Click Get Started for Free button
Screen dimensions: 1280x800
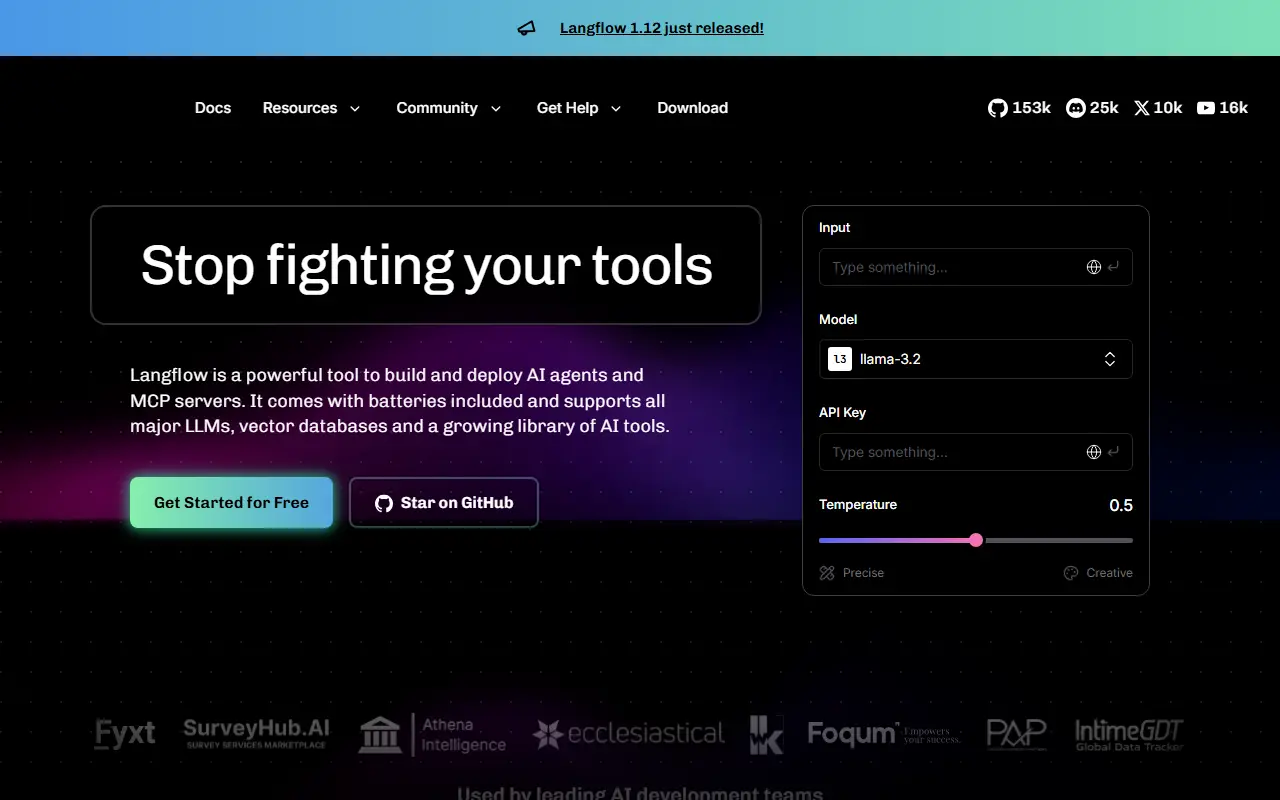(231, 503)
